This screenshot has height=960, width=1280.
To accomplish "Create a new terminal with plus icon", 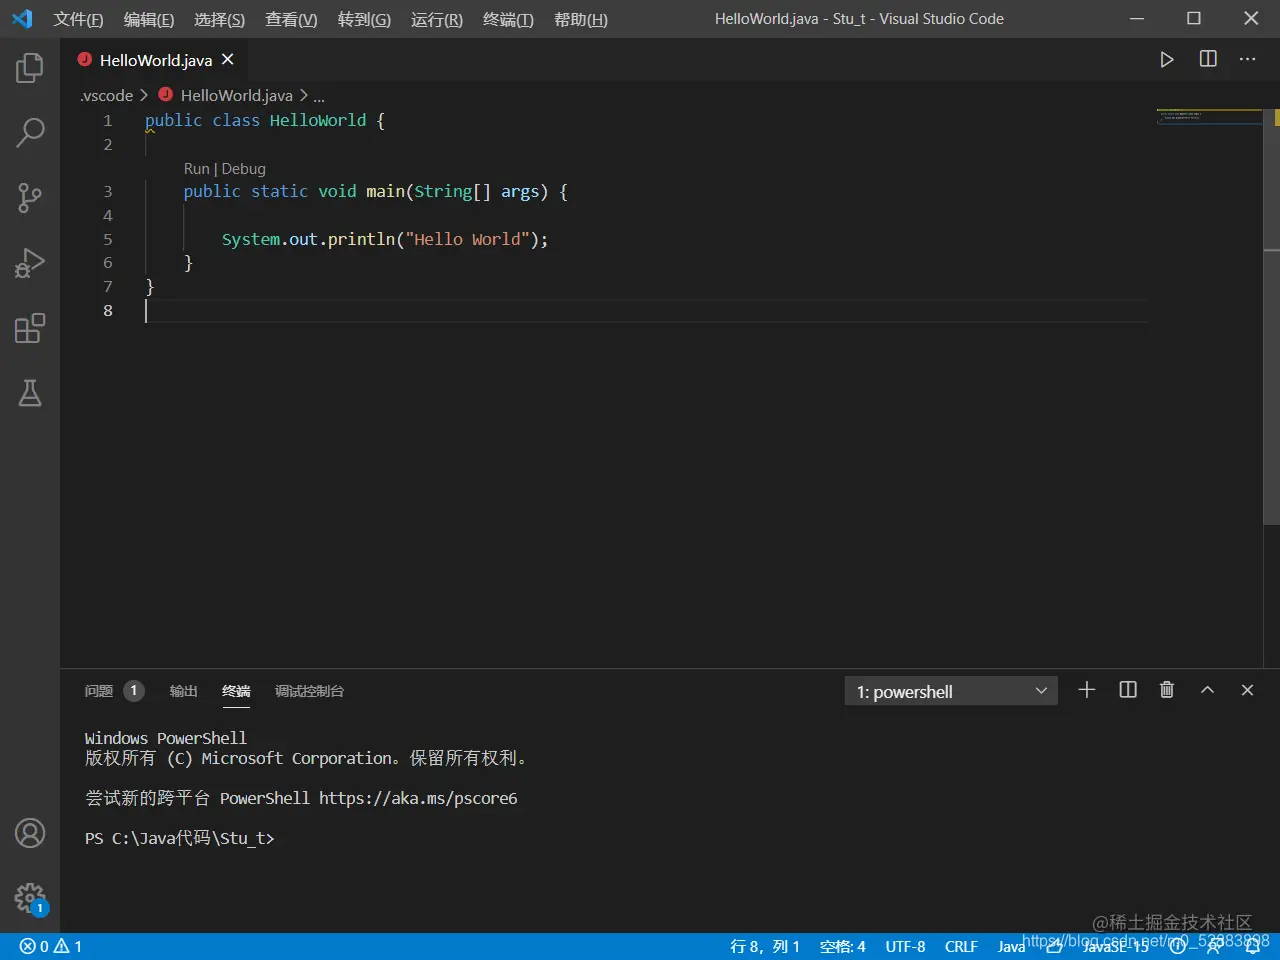I will point(1087,690).
